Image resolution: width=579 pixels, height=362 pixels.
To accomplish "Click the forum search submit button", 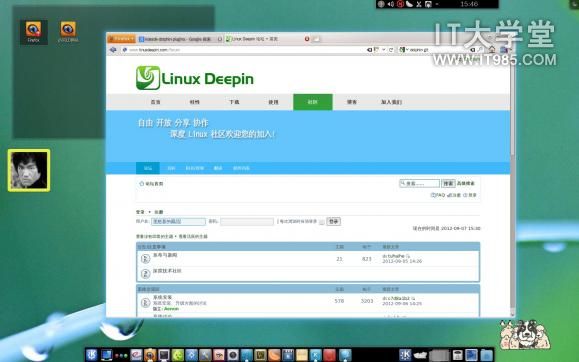I will tap(448, 183).
